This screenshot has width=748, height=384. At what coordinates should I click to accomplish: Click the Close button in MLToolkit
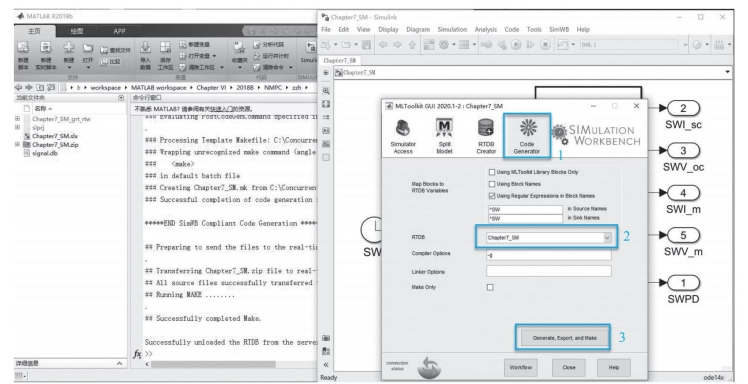tap(569, 367)
